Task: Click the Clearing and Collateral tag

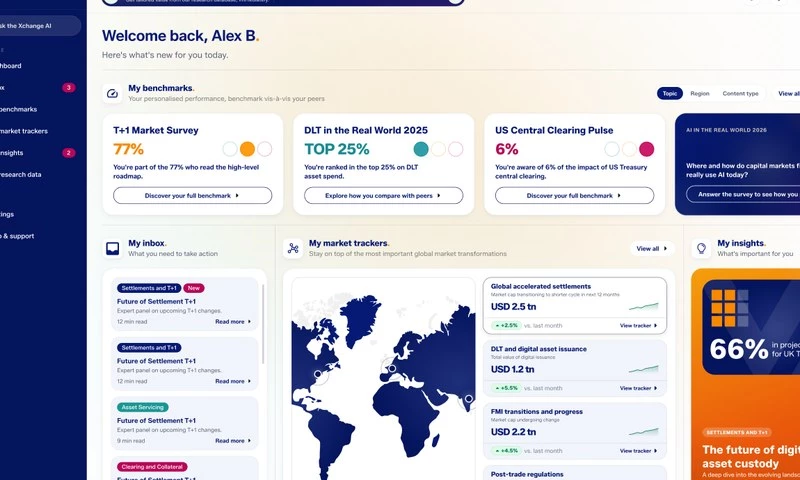Action: pos(152,467)
